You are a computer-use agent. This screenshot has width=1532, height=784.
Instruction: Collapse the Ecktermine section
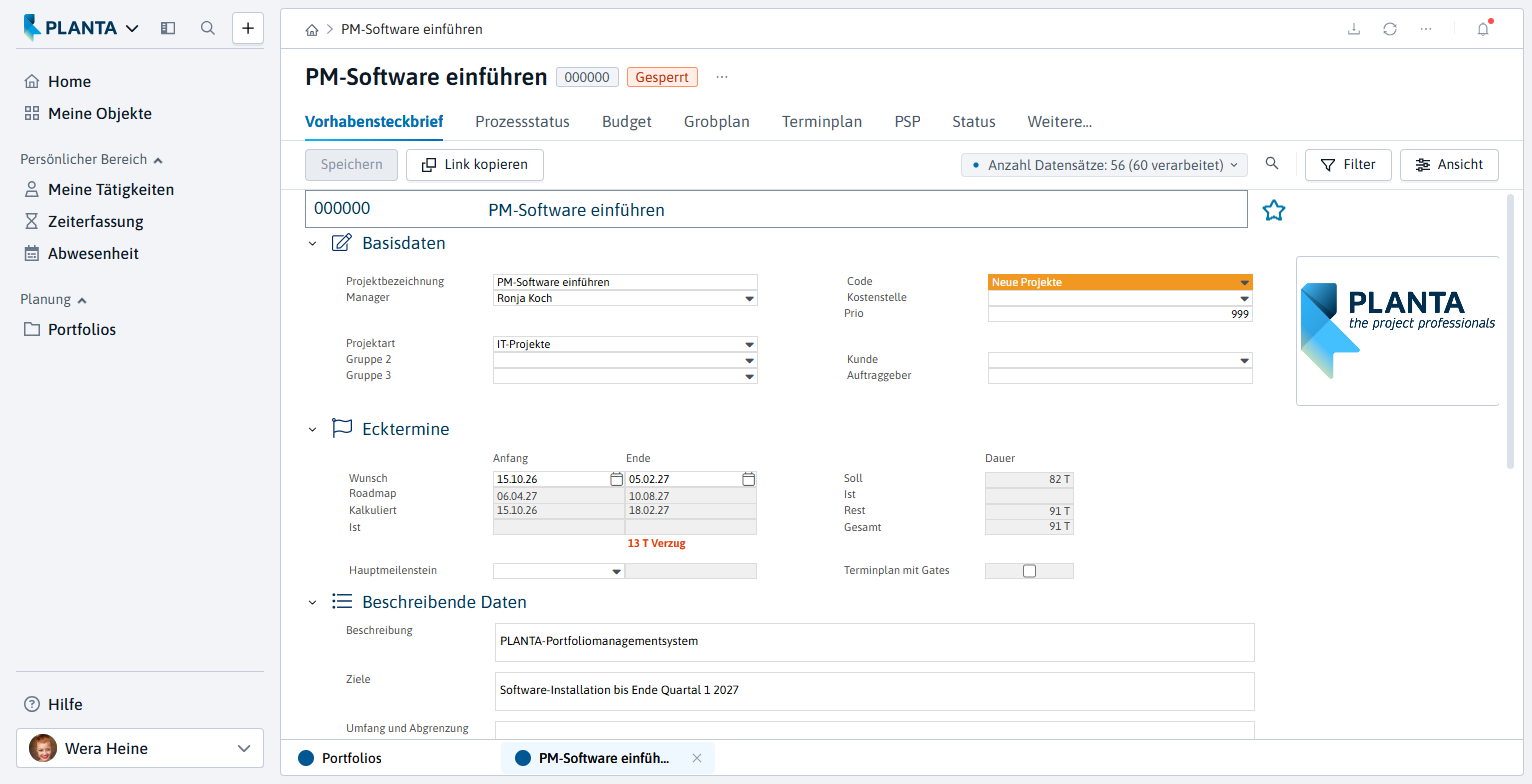click(x=312, y=429)
